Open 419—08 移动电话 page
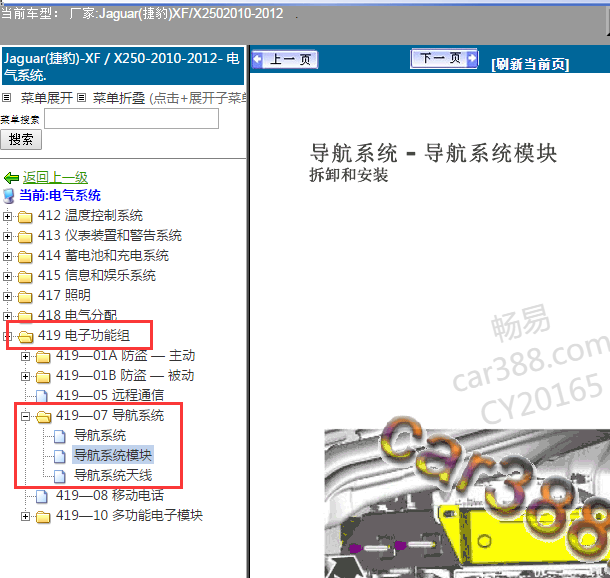 point(110,495)
